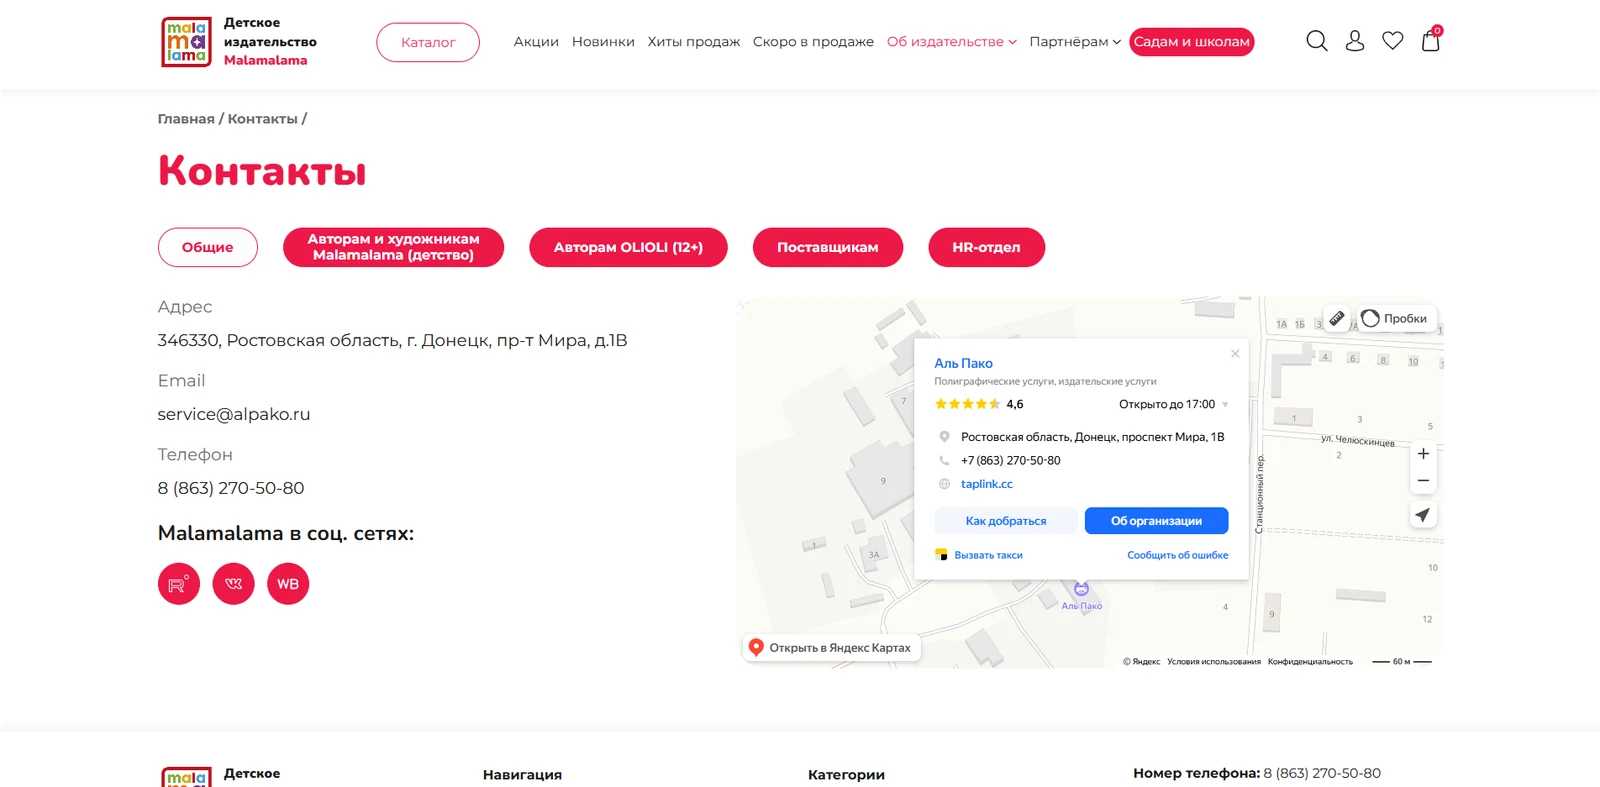1600x787 pixels.
Task: Open the user account icon
Action: [1355, 41]
